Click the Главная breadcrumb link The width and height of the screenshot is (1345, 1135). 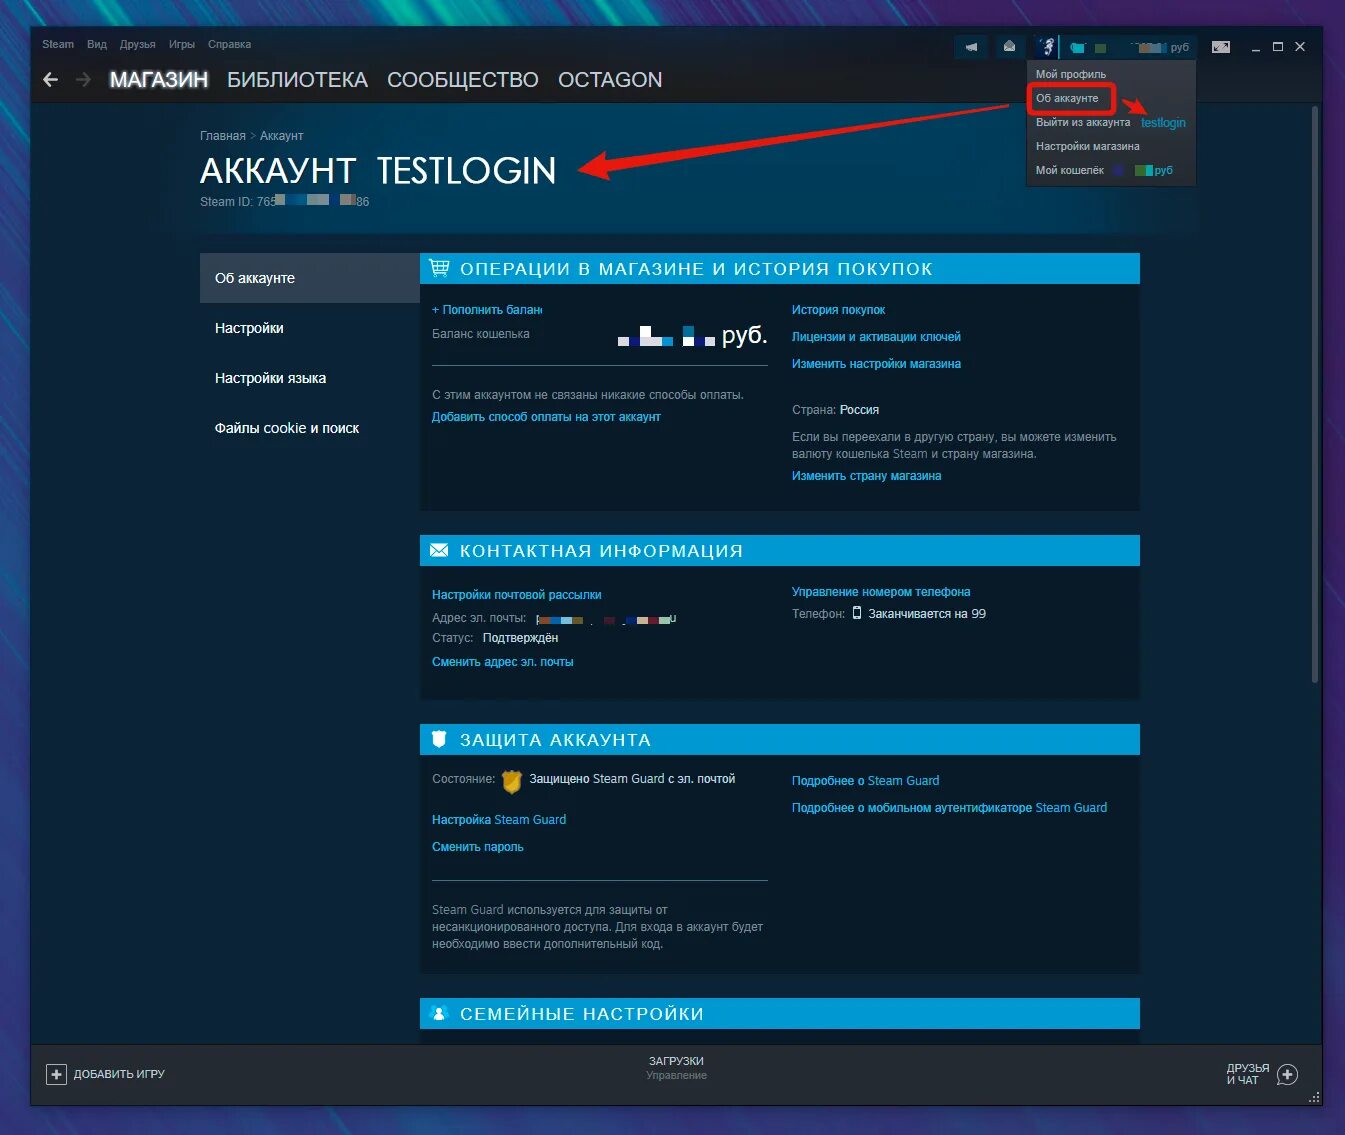223,136
